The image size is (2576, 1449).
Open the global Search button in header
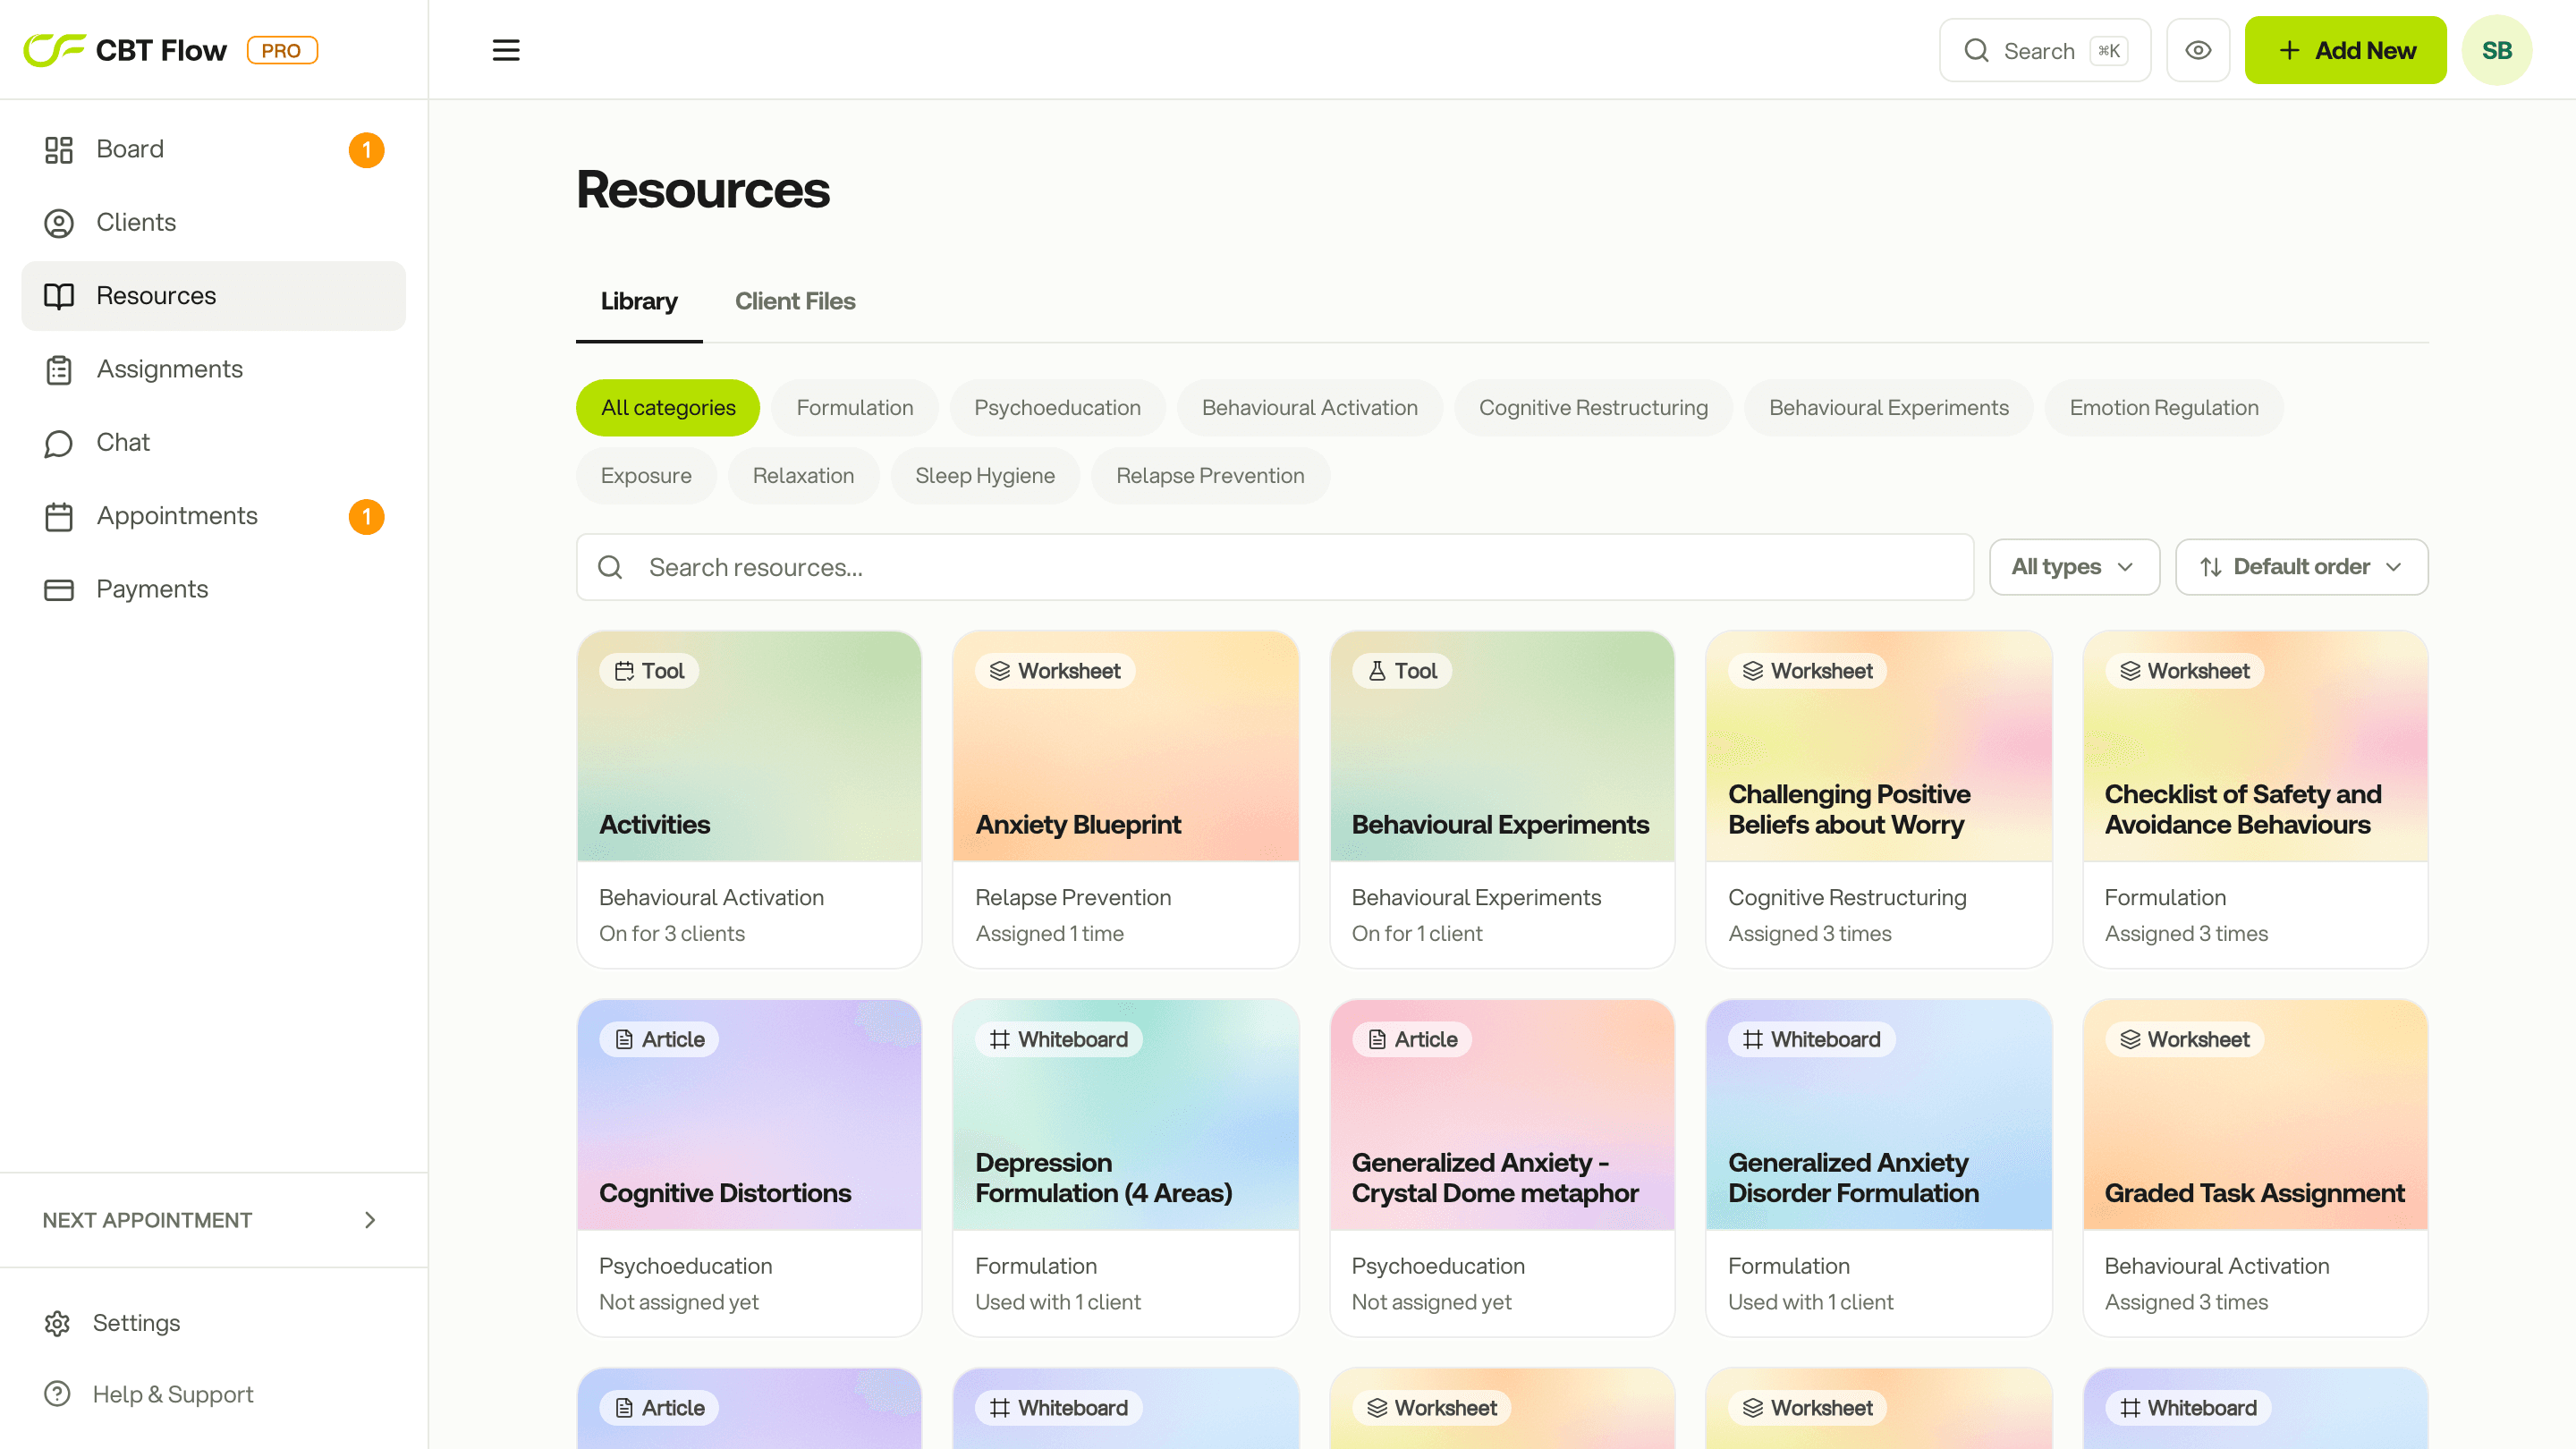[x=2044, y=50]
